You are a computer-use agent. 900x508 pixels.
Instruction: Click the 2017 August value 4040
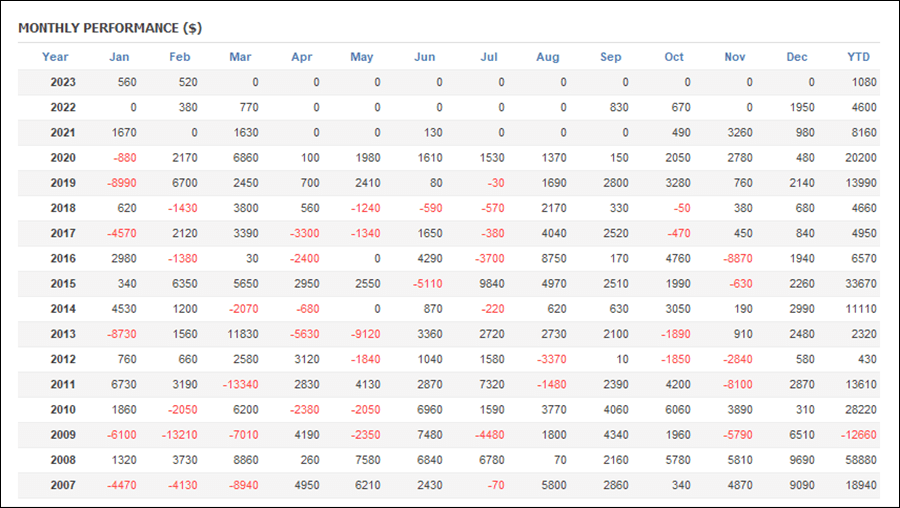(554, 234)
